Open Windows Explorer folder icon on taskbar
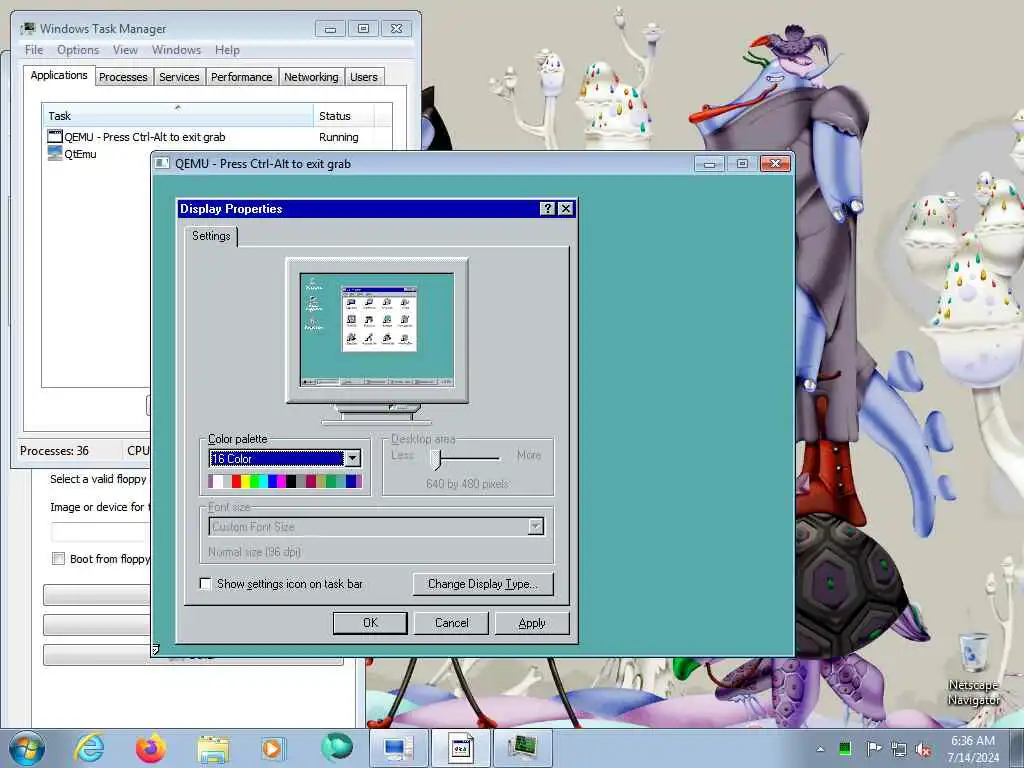 point(213,749)
